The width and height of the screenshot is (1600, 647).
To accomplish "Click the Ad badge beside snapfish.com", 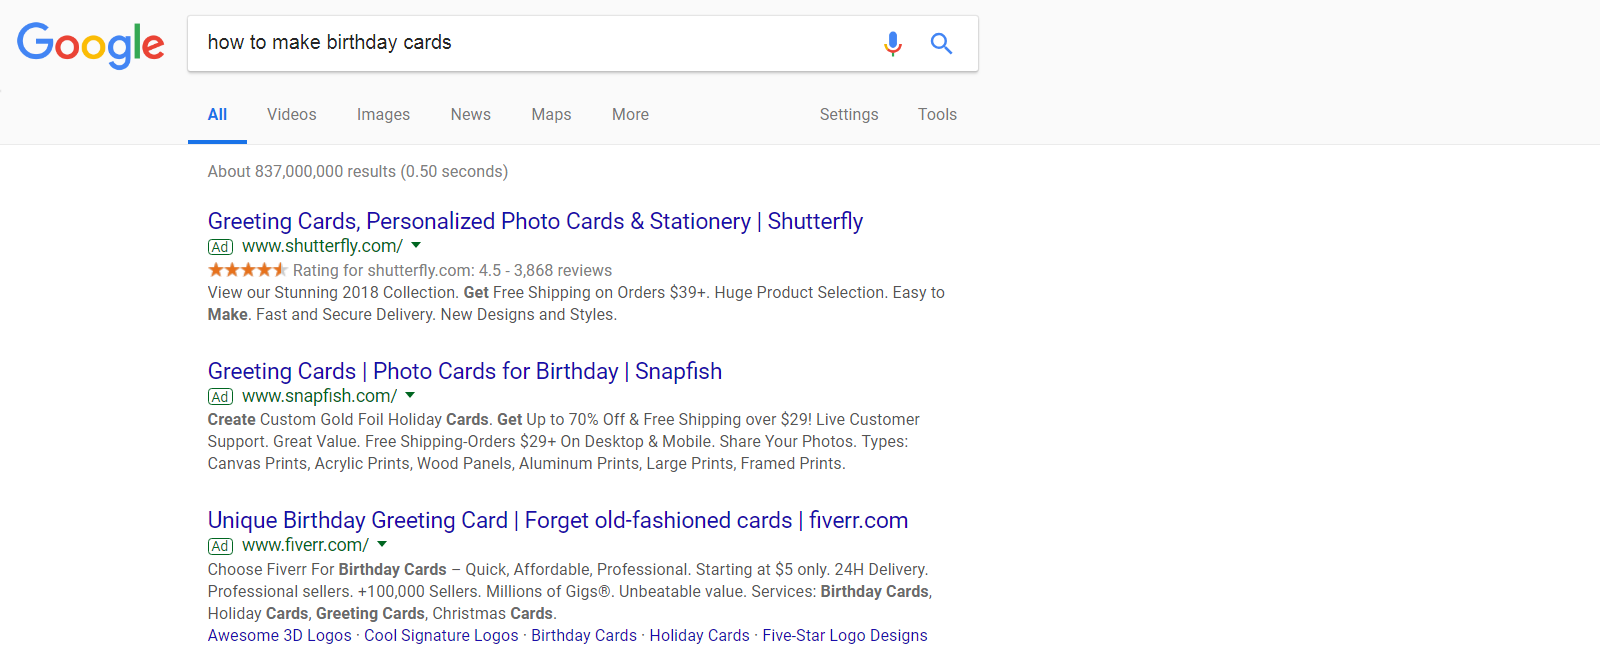I will click(x=220, y=397).
